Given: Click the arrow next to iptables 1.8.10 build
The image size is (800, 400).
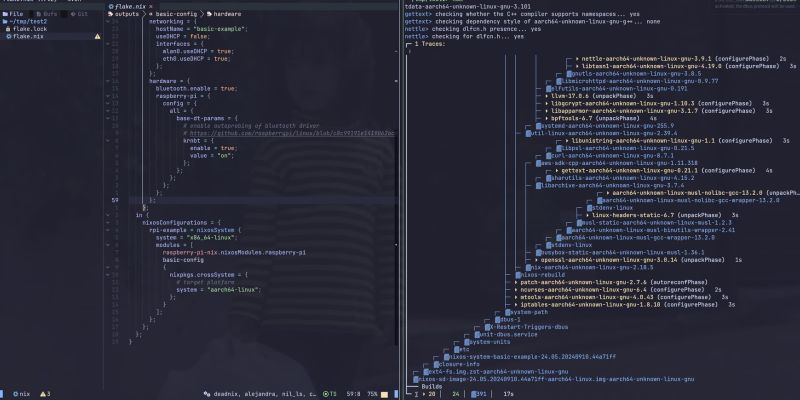Looking at the screenshot, I should tap(516, 305).
